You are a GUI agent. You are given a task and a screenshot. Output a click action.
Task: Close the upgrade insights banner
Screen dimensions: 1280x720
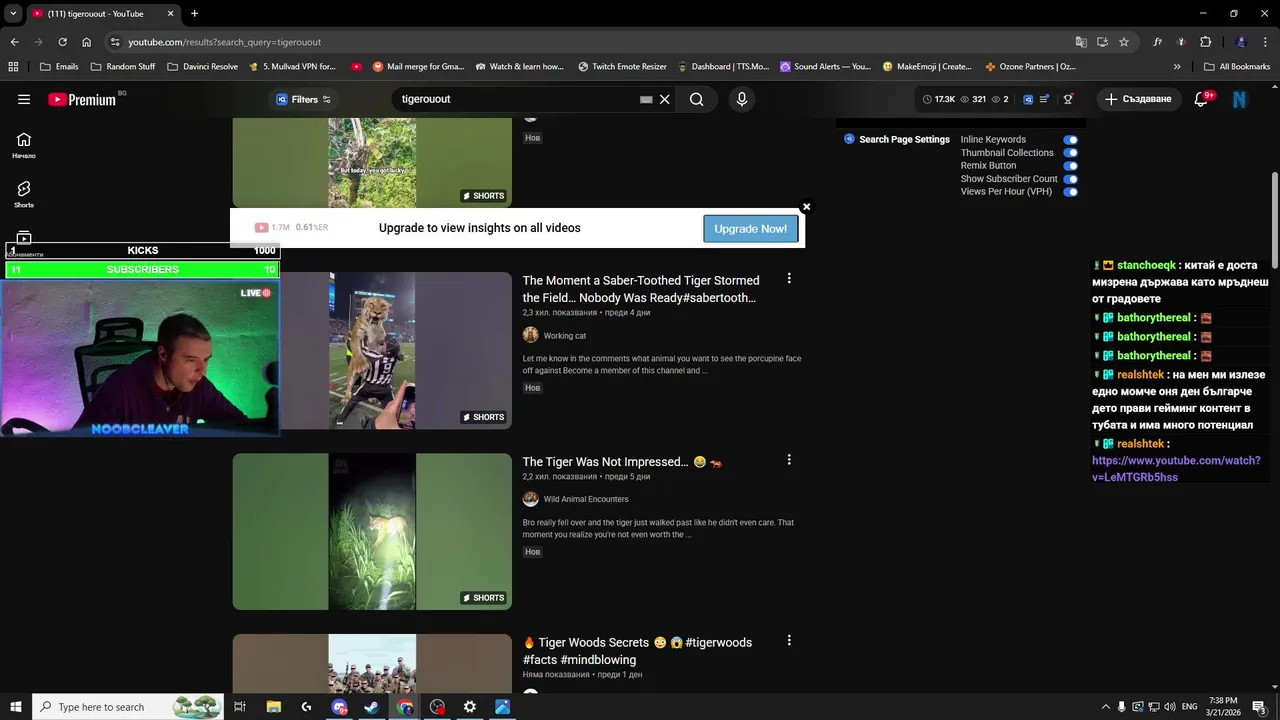806,207
